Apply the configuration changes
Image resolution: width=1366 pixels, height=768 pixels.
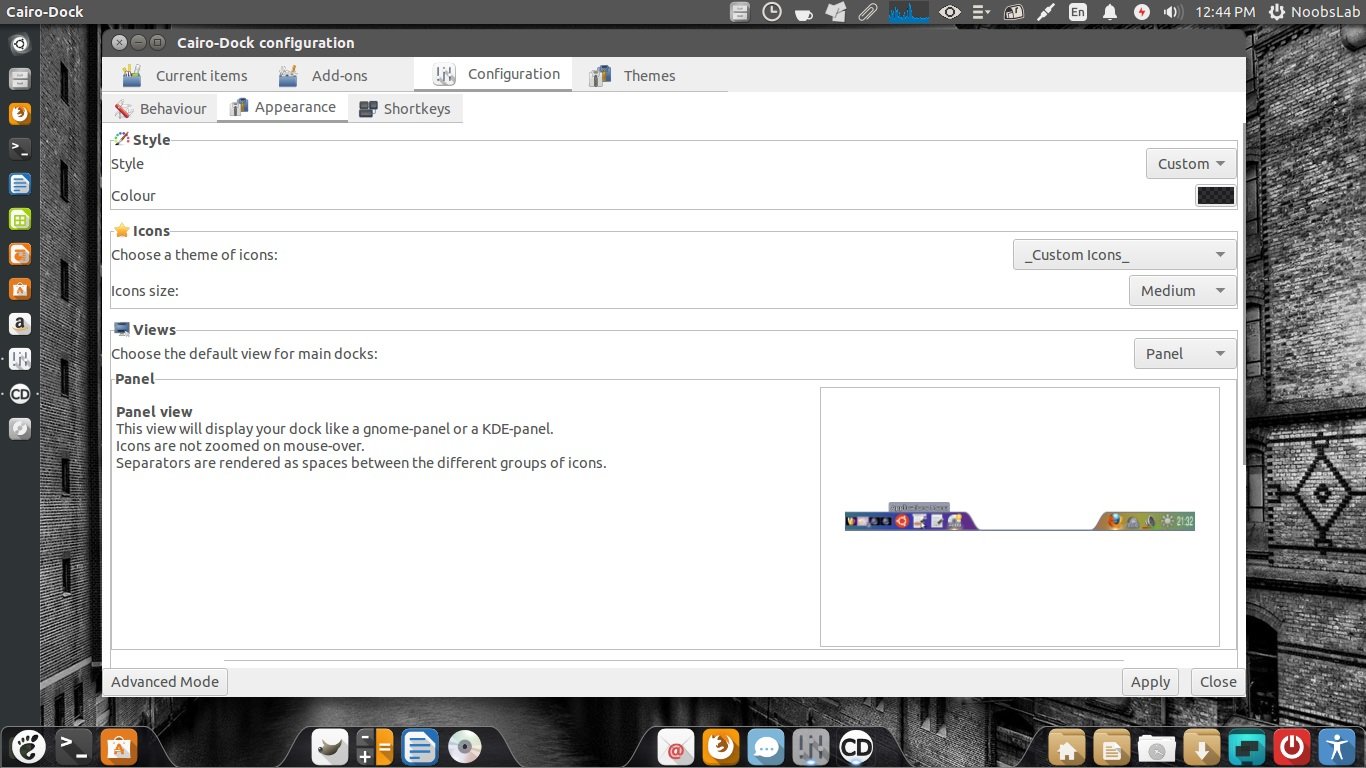tap(1150, 681)
